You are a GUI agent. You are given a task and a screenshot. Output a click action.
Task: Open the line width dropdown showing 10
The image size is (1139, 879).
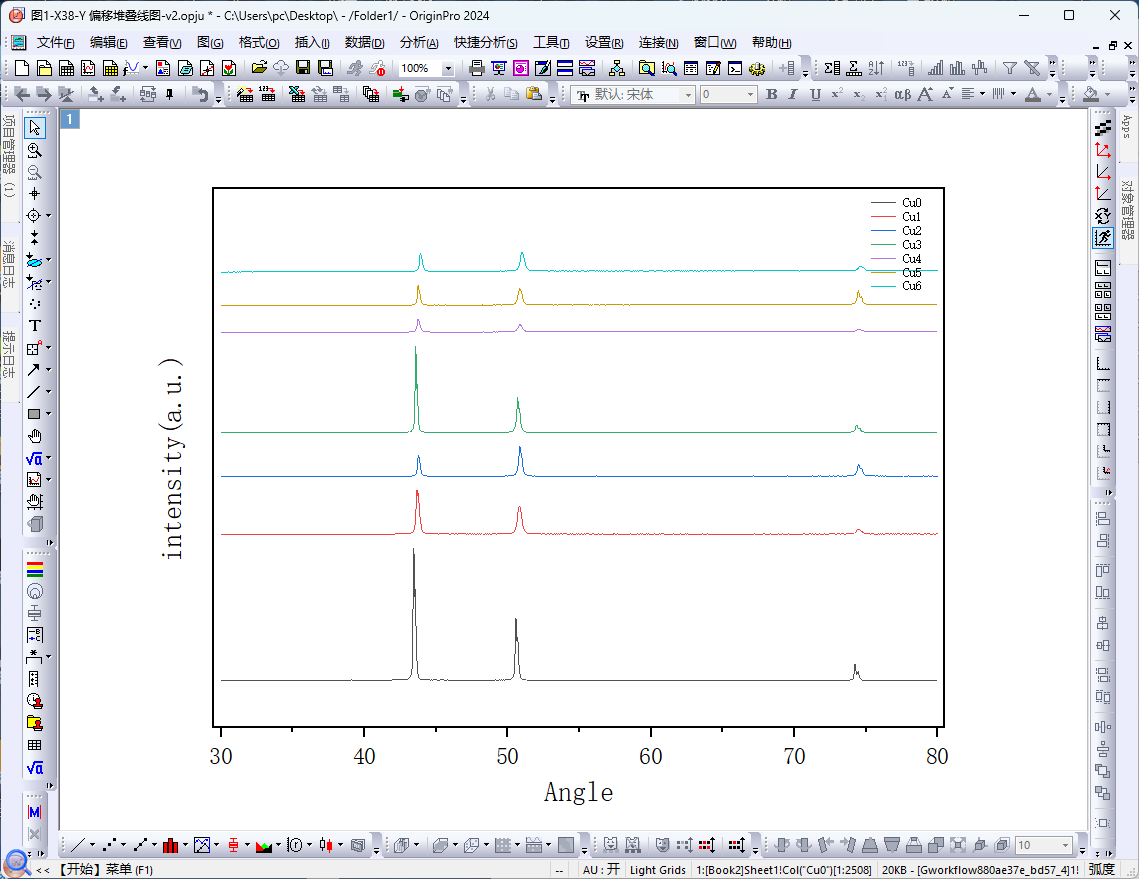tap(1066, 845)
